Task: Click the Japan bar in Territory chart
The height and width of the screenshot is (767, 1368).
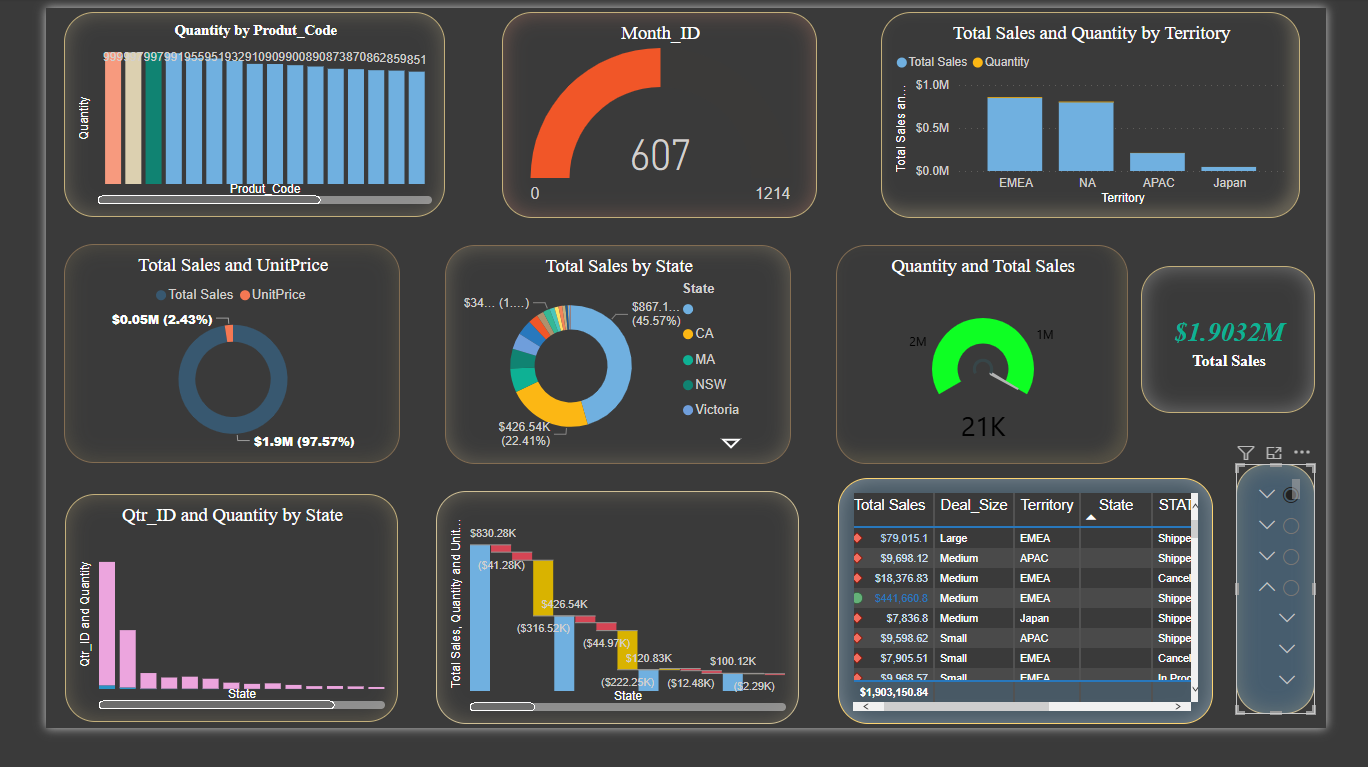Action: coord(1228,169)
